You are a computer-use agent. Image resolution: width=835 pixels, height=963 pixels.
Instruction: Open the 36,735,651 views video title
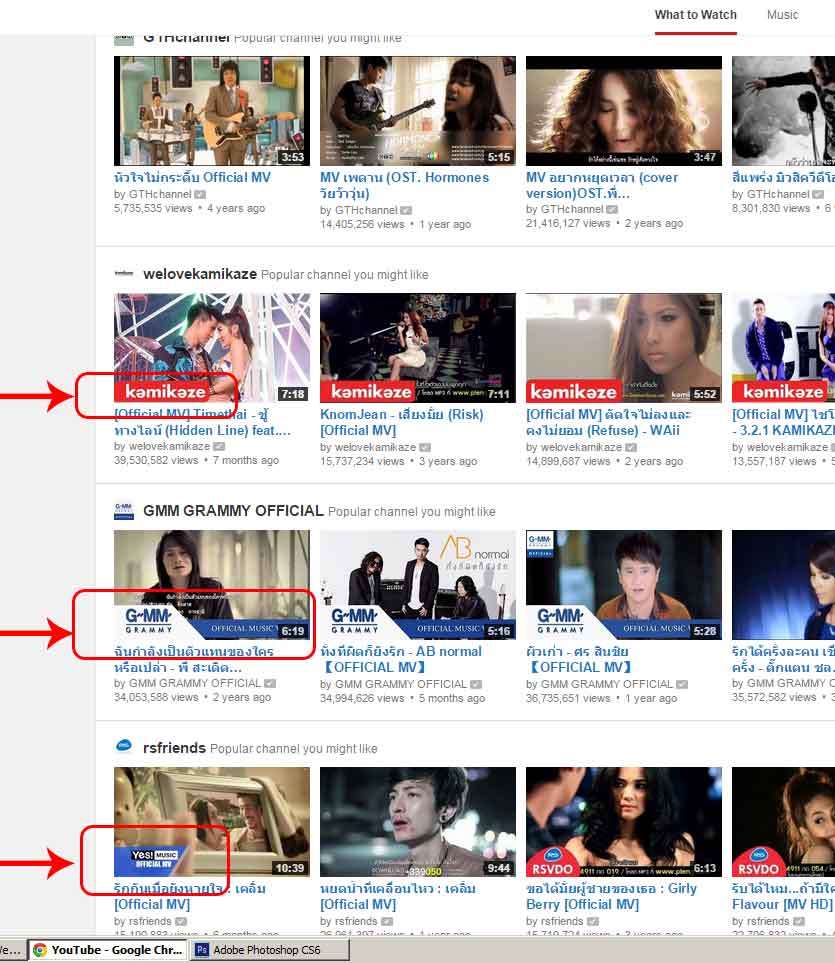point(578,660)
